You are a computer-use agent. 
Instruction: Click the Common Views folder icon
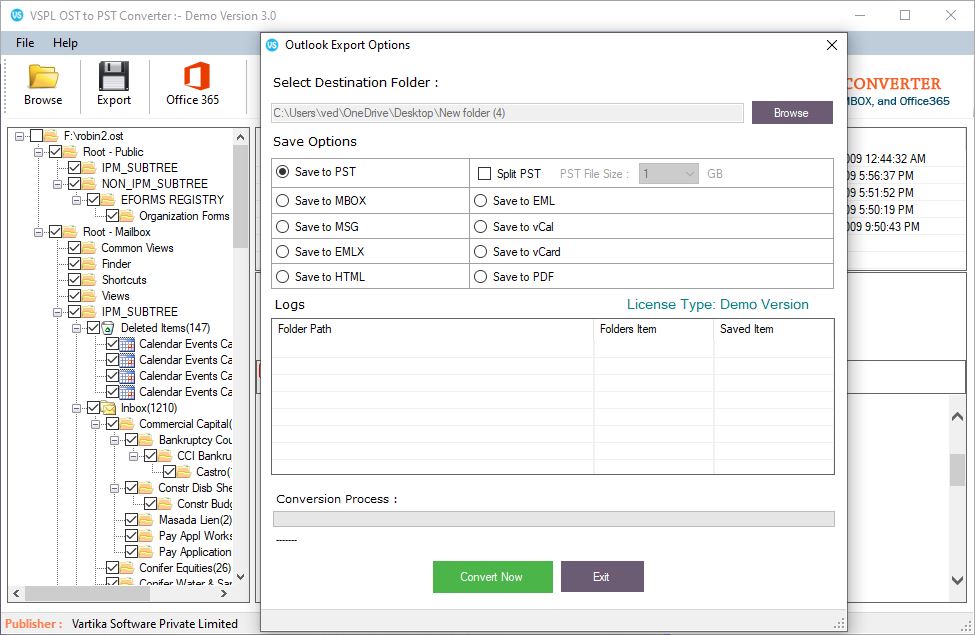[89, 248]
